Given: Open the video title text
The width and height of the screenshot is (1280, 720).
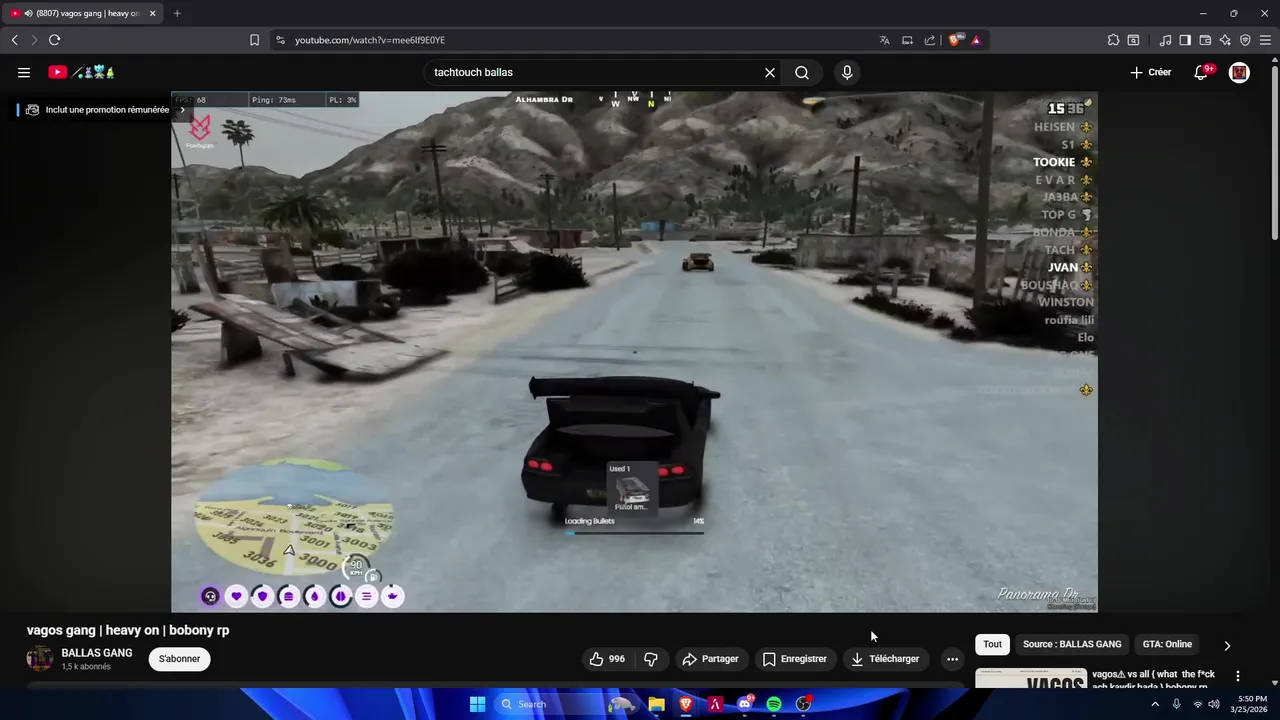Looking at the screenshot, I should point(128,630).
